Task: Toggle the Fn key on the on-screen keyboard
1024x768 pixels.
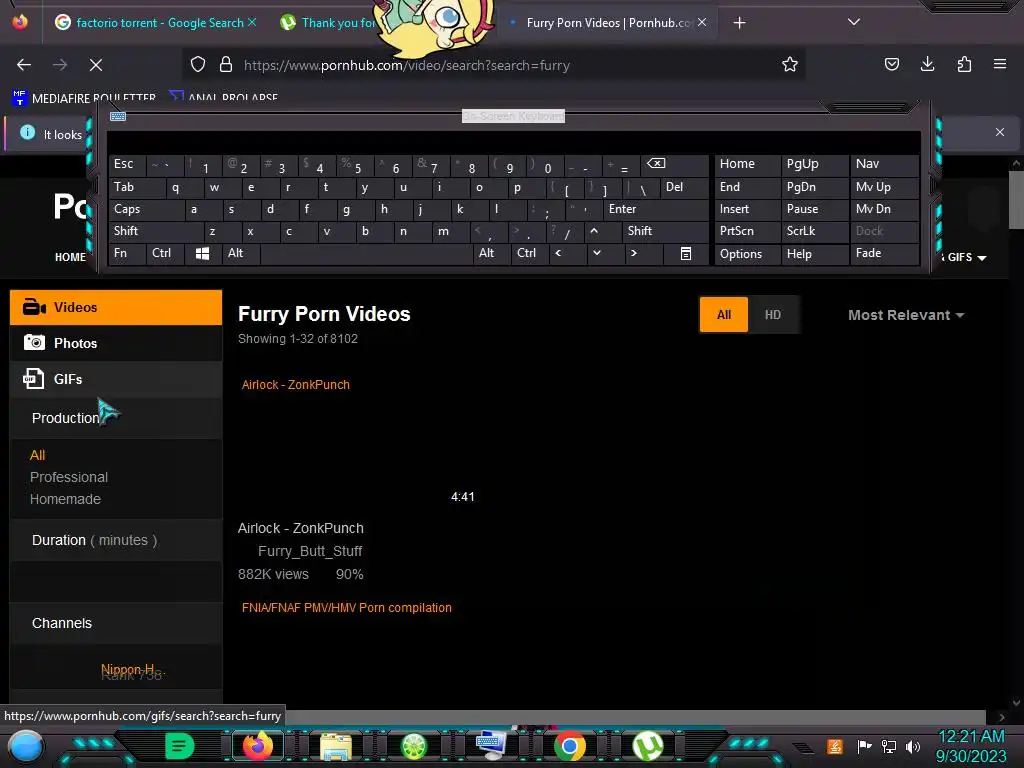Action: coord(127,253)
